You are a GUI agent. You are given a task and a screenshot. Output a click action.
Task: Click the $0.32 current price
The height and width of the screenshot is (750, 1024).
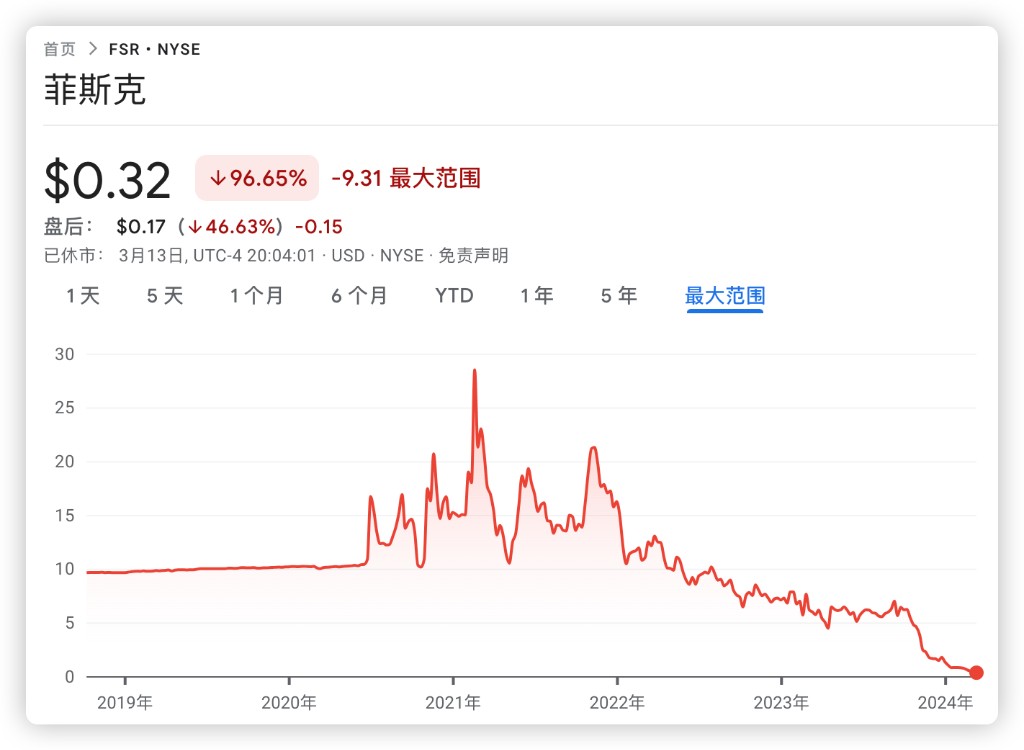click(x=108, y=180)
